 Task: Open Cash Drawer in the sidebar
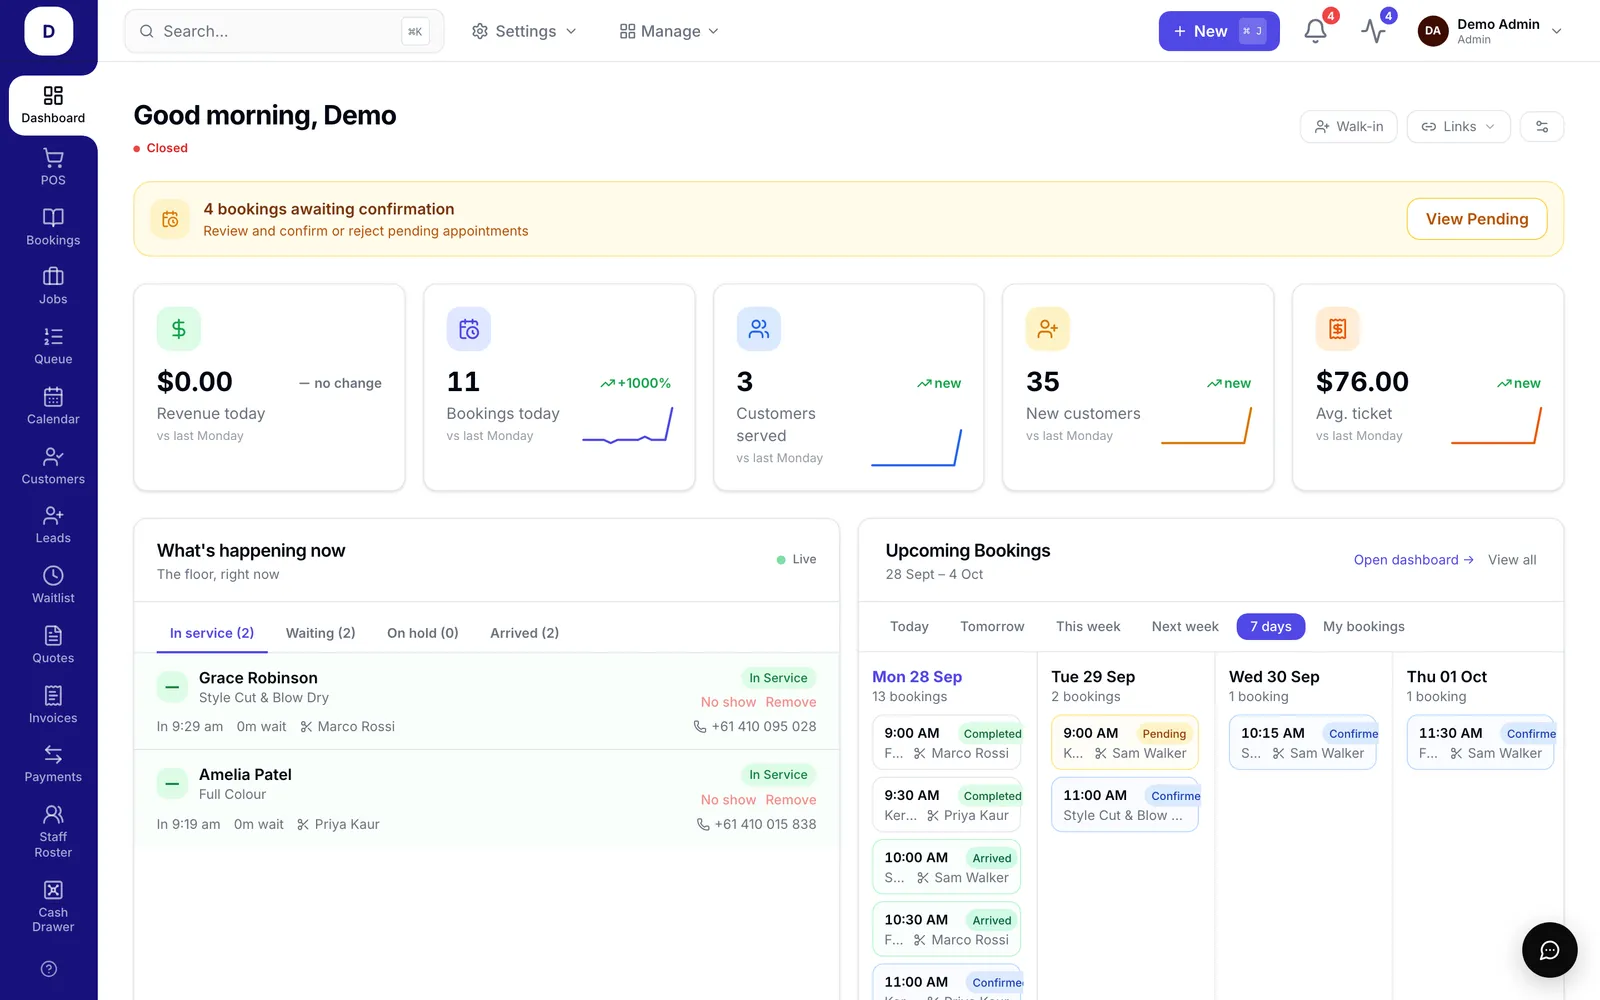[x=53, y=907]
